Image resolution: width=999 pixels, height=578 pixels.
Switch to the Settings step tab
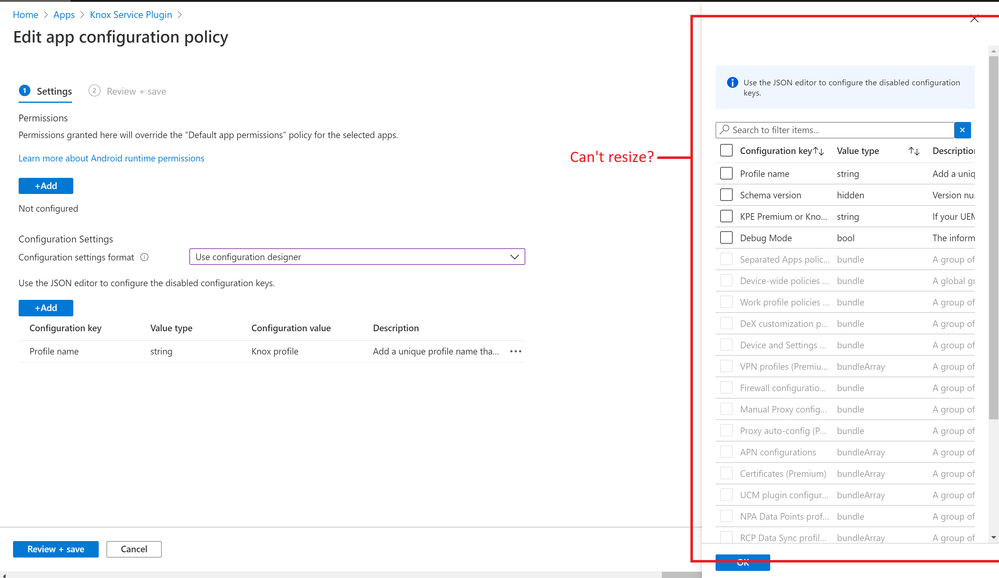(x=45, y=91)
